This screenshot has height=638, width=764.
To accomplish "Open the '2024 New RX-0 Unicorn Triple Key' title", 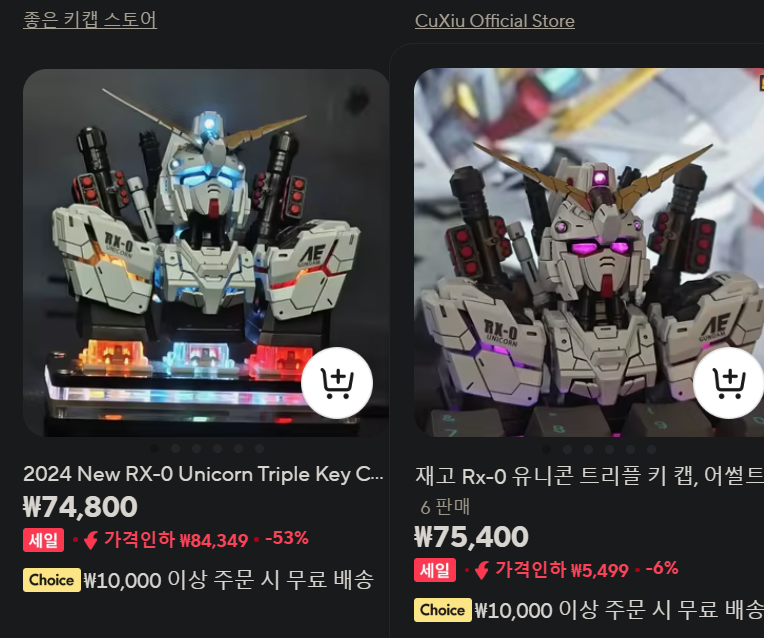I will pos(203,474).
